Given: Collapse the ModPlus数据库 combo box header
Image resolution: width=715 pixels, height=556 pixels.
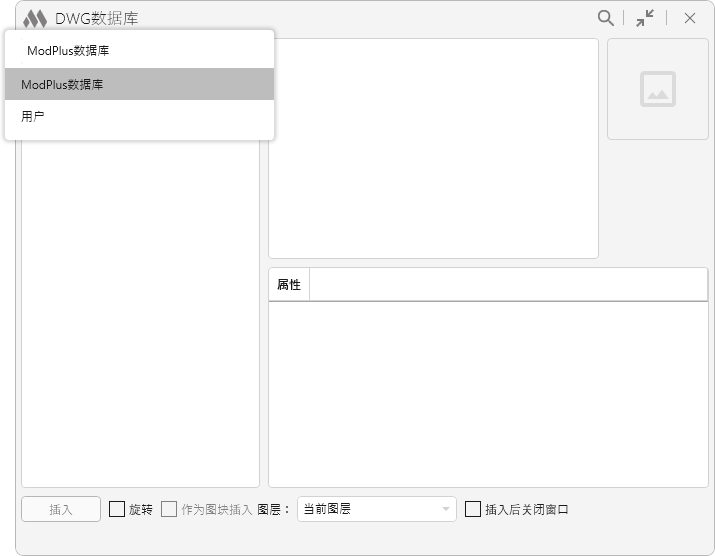Looking at the screenshot, I should pyautogui.click(x=140, y=50).
